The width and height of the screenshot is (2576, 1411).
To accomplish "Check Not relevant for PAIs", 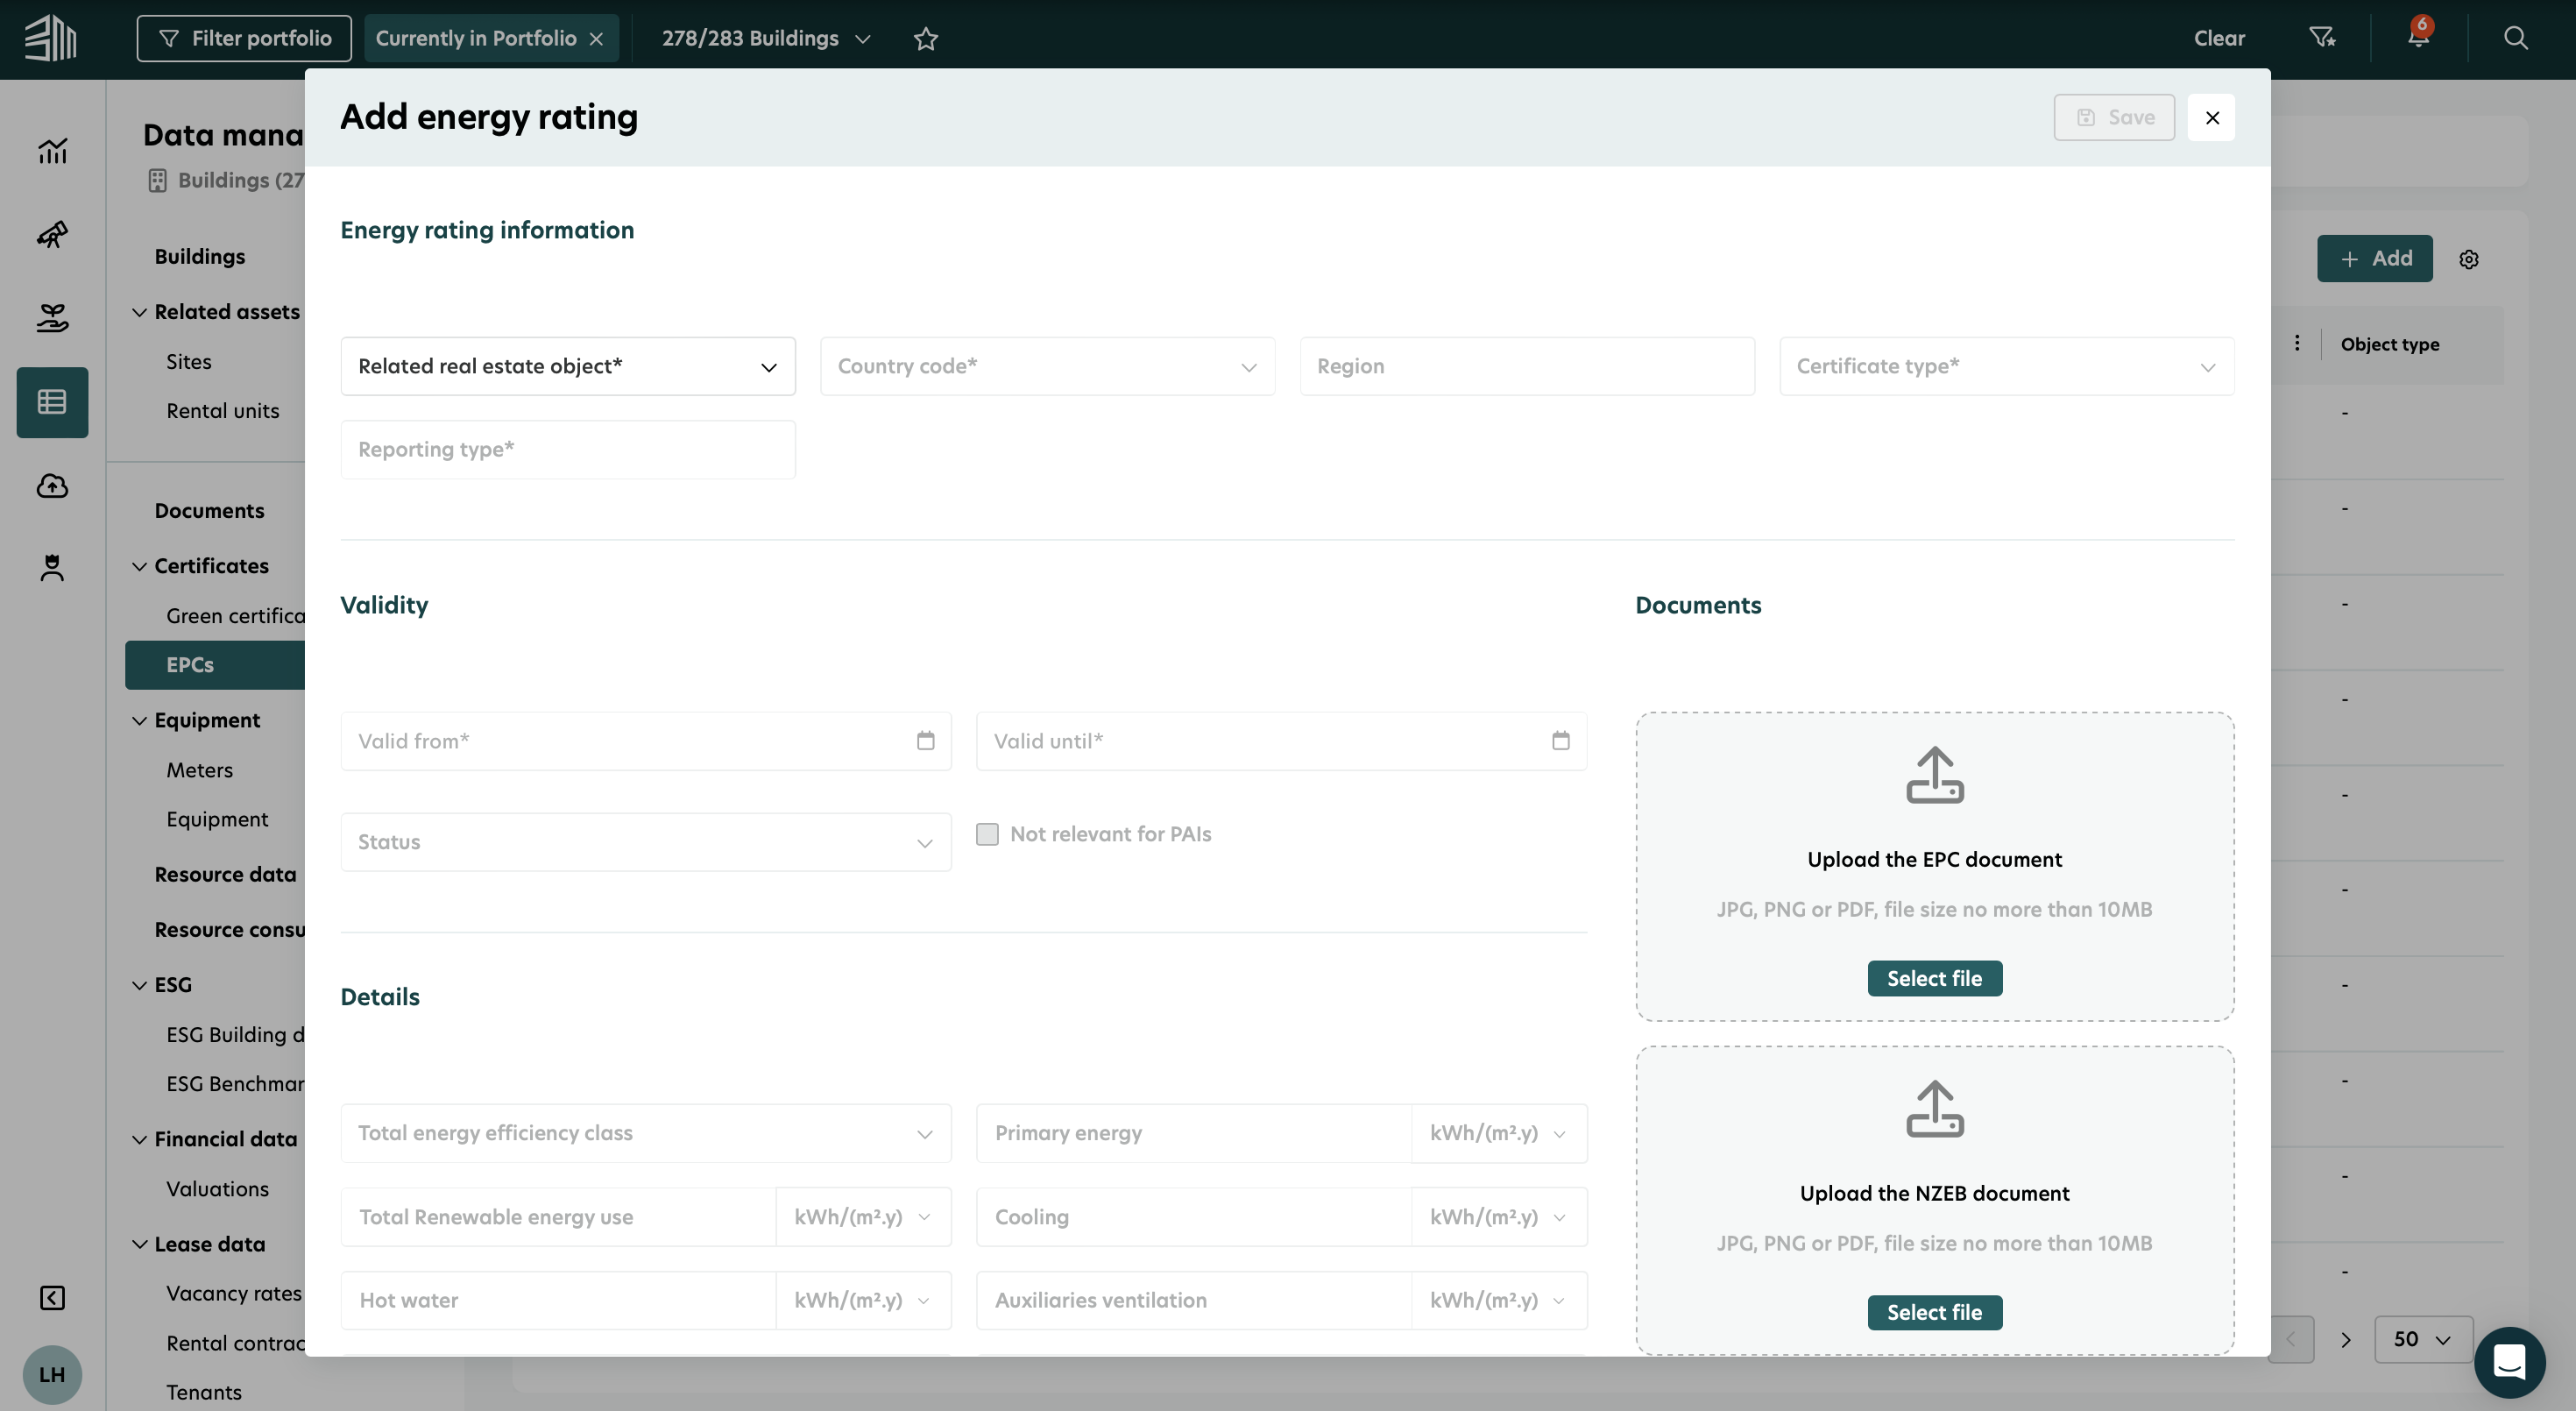I will [x=987, y=834].
